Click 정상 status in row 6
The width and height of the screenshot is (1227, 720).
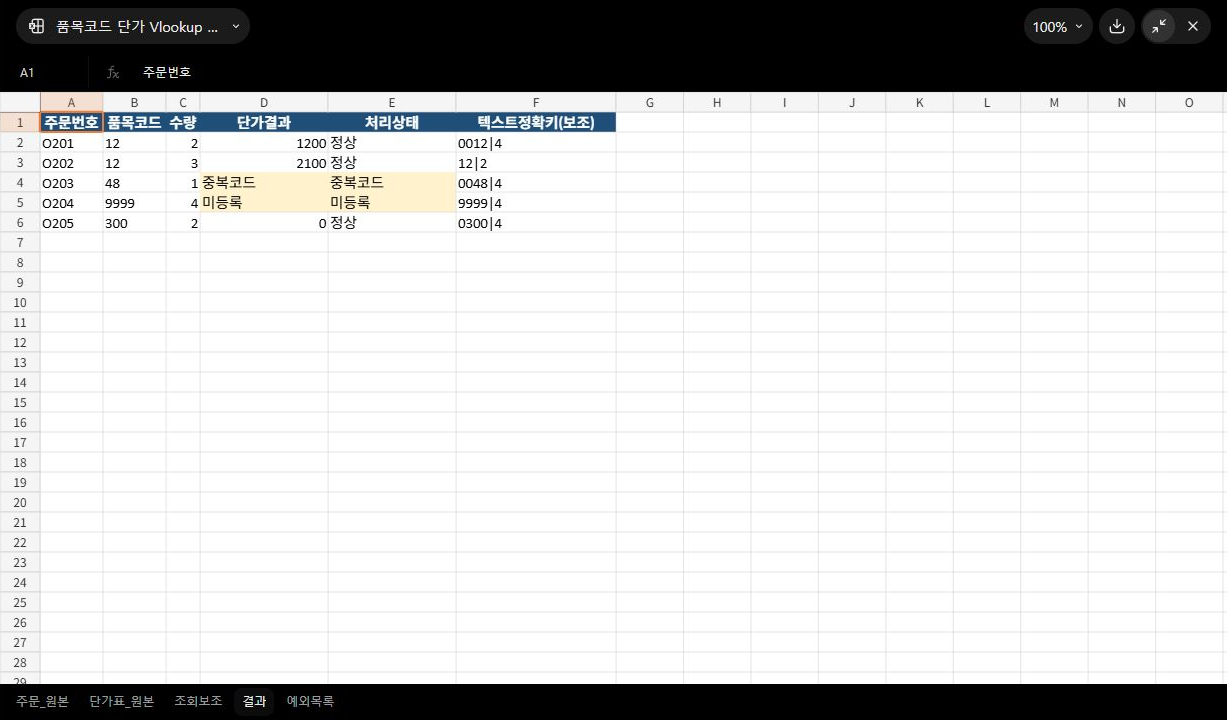[392, 223]
